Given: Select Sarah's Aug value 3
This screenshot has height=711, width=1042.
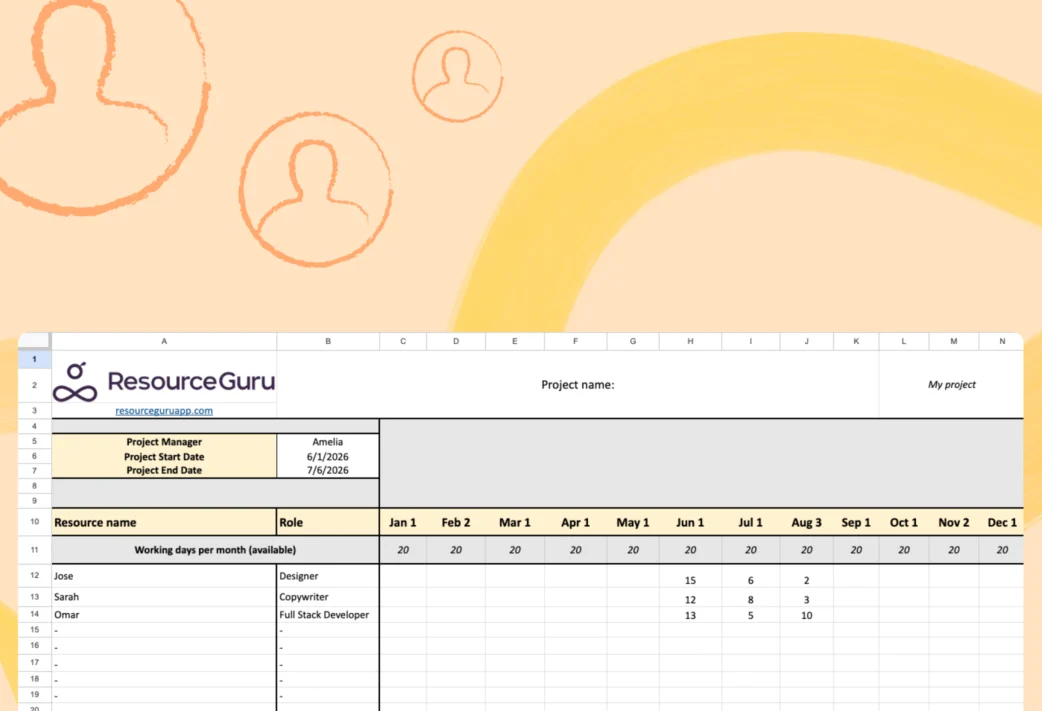Looking at the screenshot, I should point(806,599).
